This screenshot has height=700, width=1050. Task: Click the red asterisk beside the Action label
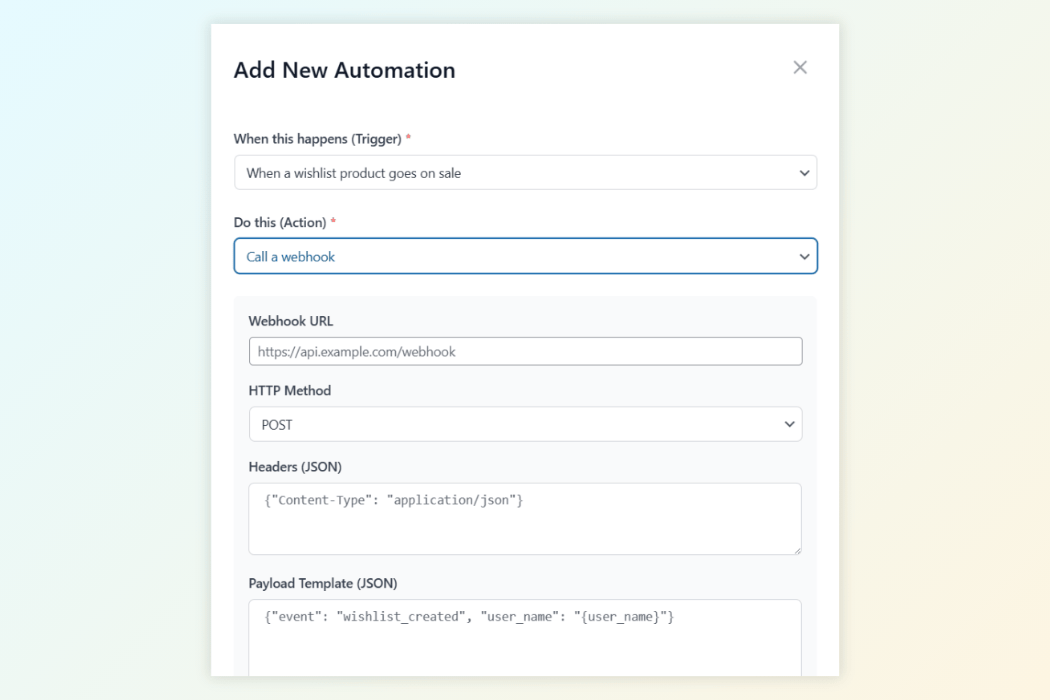(x=333, y=223)
